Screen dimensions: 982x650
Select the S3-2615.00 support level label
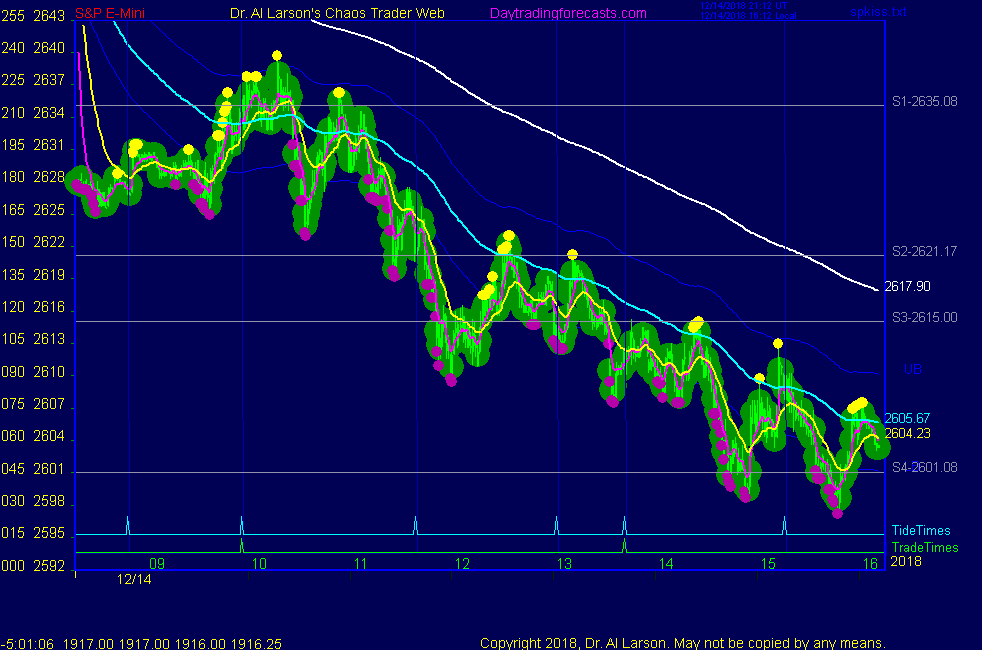tap(924, 317)
